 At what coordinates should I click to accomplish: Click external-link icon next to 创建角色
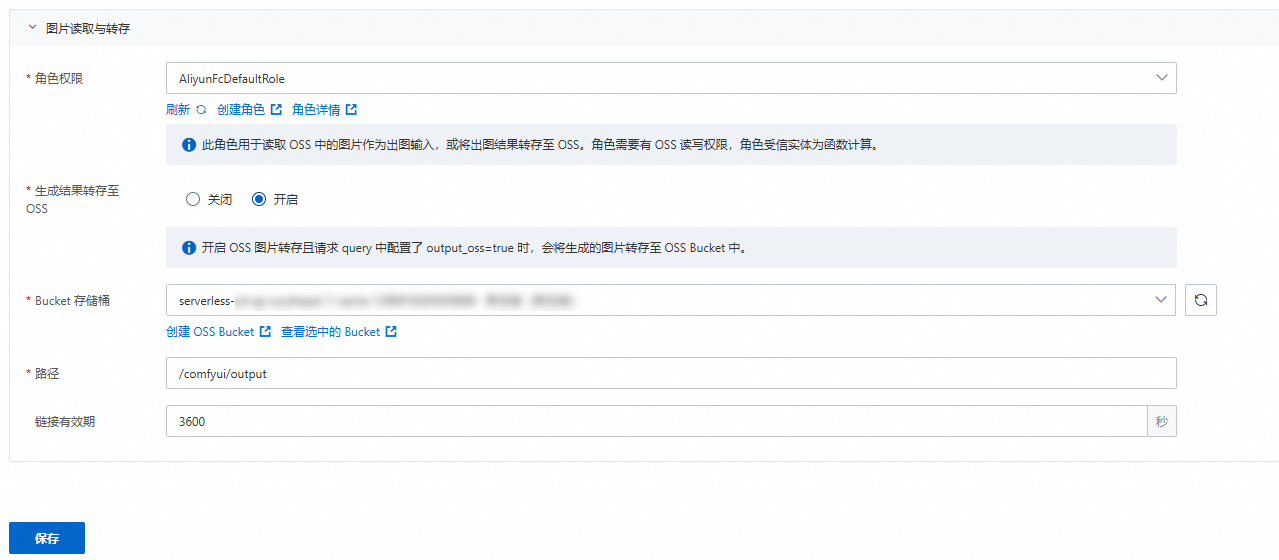pos(276,110)
